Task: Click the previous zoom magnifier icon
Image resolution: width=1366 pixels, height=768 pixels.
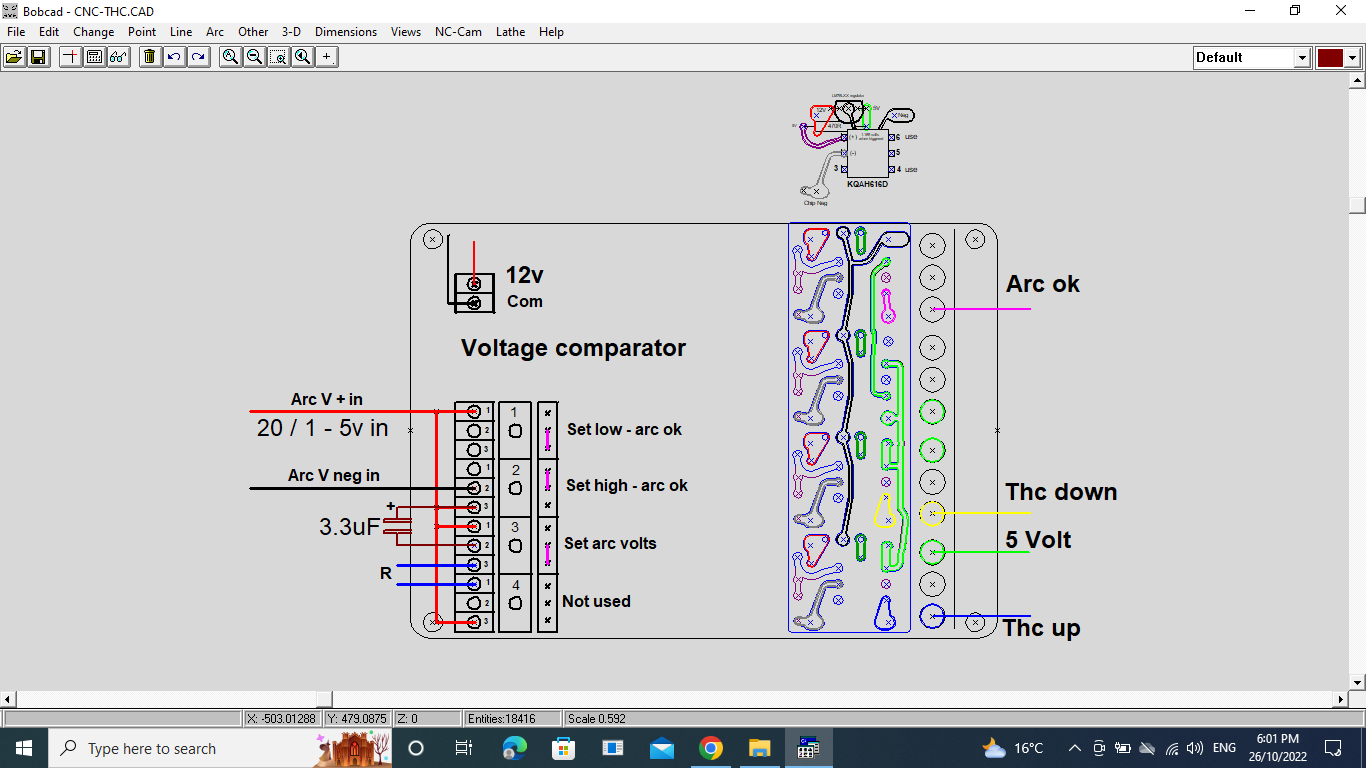Action: [302, 57]
